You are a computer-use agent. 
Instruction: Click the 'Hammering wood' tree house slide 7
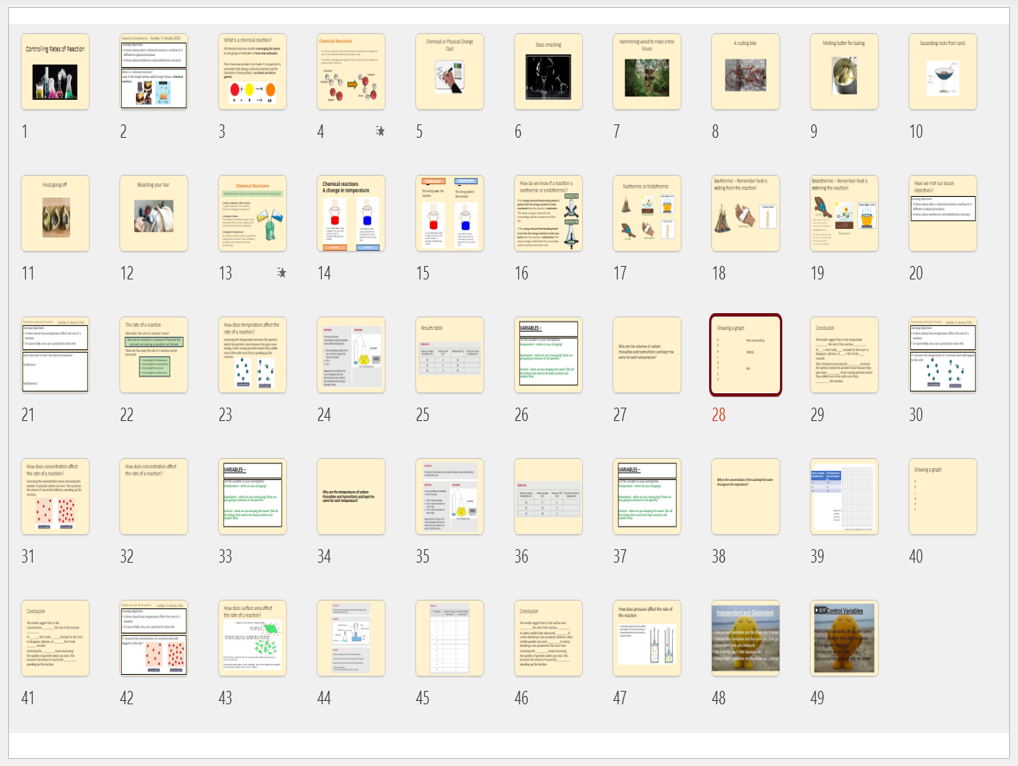tap(647, 72)
